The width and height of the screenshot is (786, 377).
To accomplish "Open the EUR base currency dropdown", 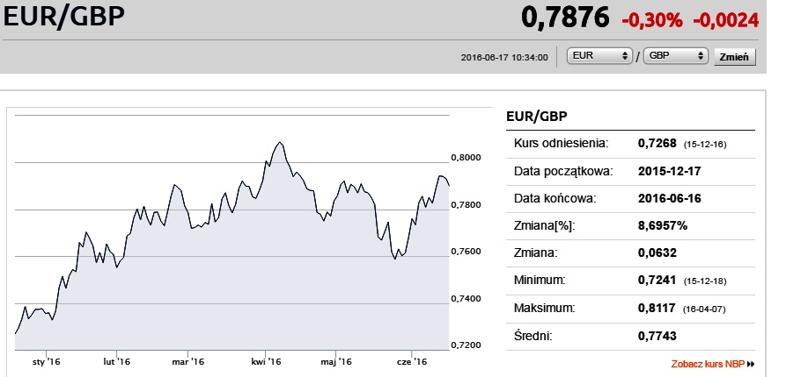I will point(599,56).
